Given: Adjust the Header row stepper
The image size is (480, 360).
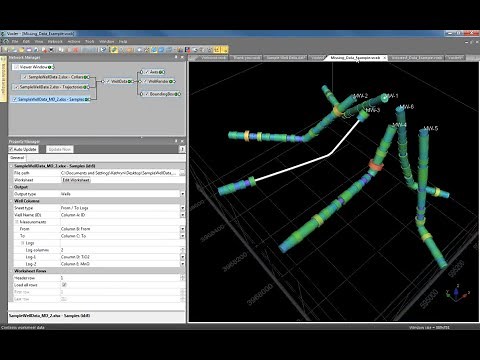Looking at the screenshot, I should 182,278.
